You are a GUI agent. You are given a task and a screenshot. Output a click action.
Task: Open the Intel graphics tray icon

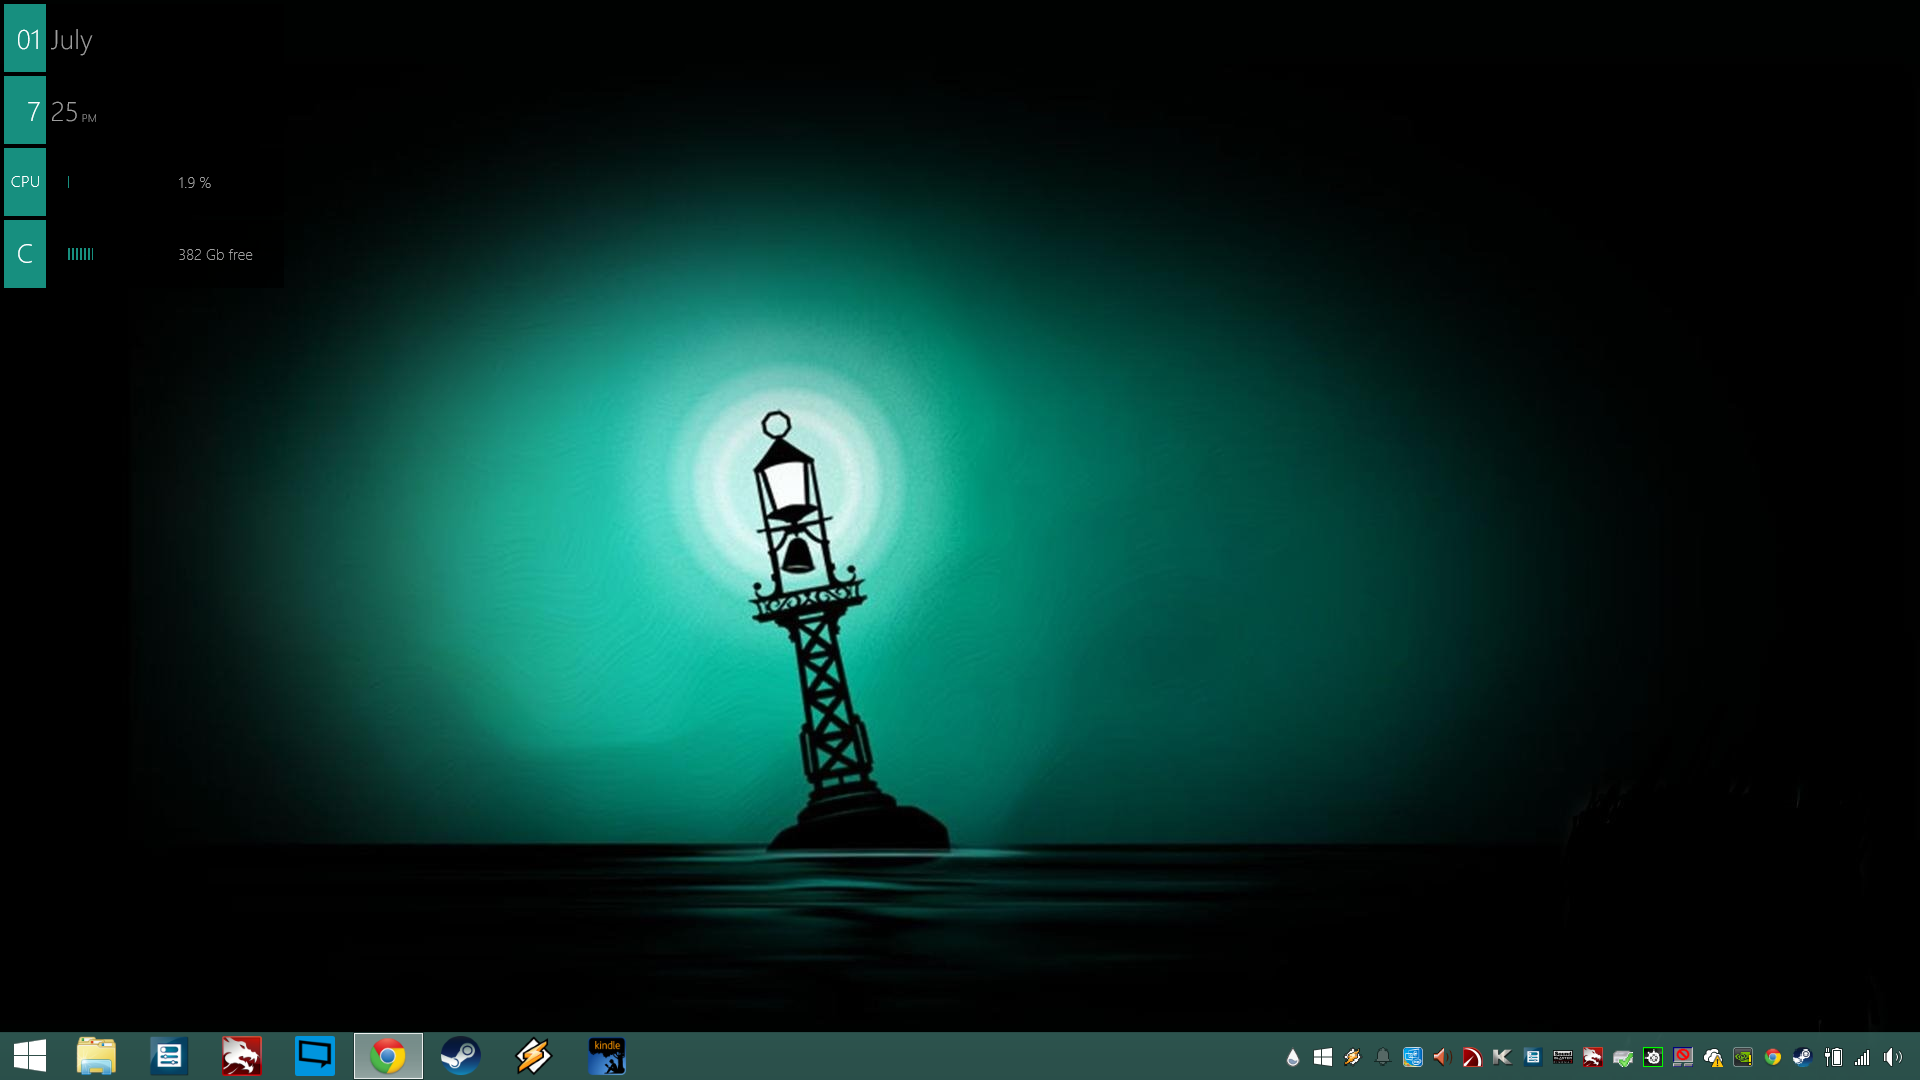[1413, 1057]
